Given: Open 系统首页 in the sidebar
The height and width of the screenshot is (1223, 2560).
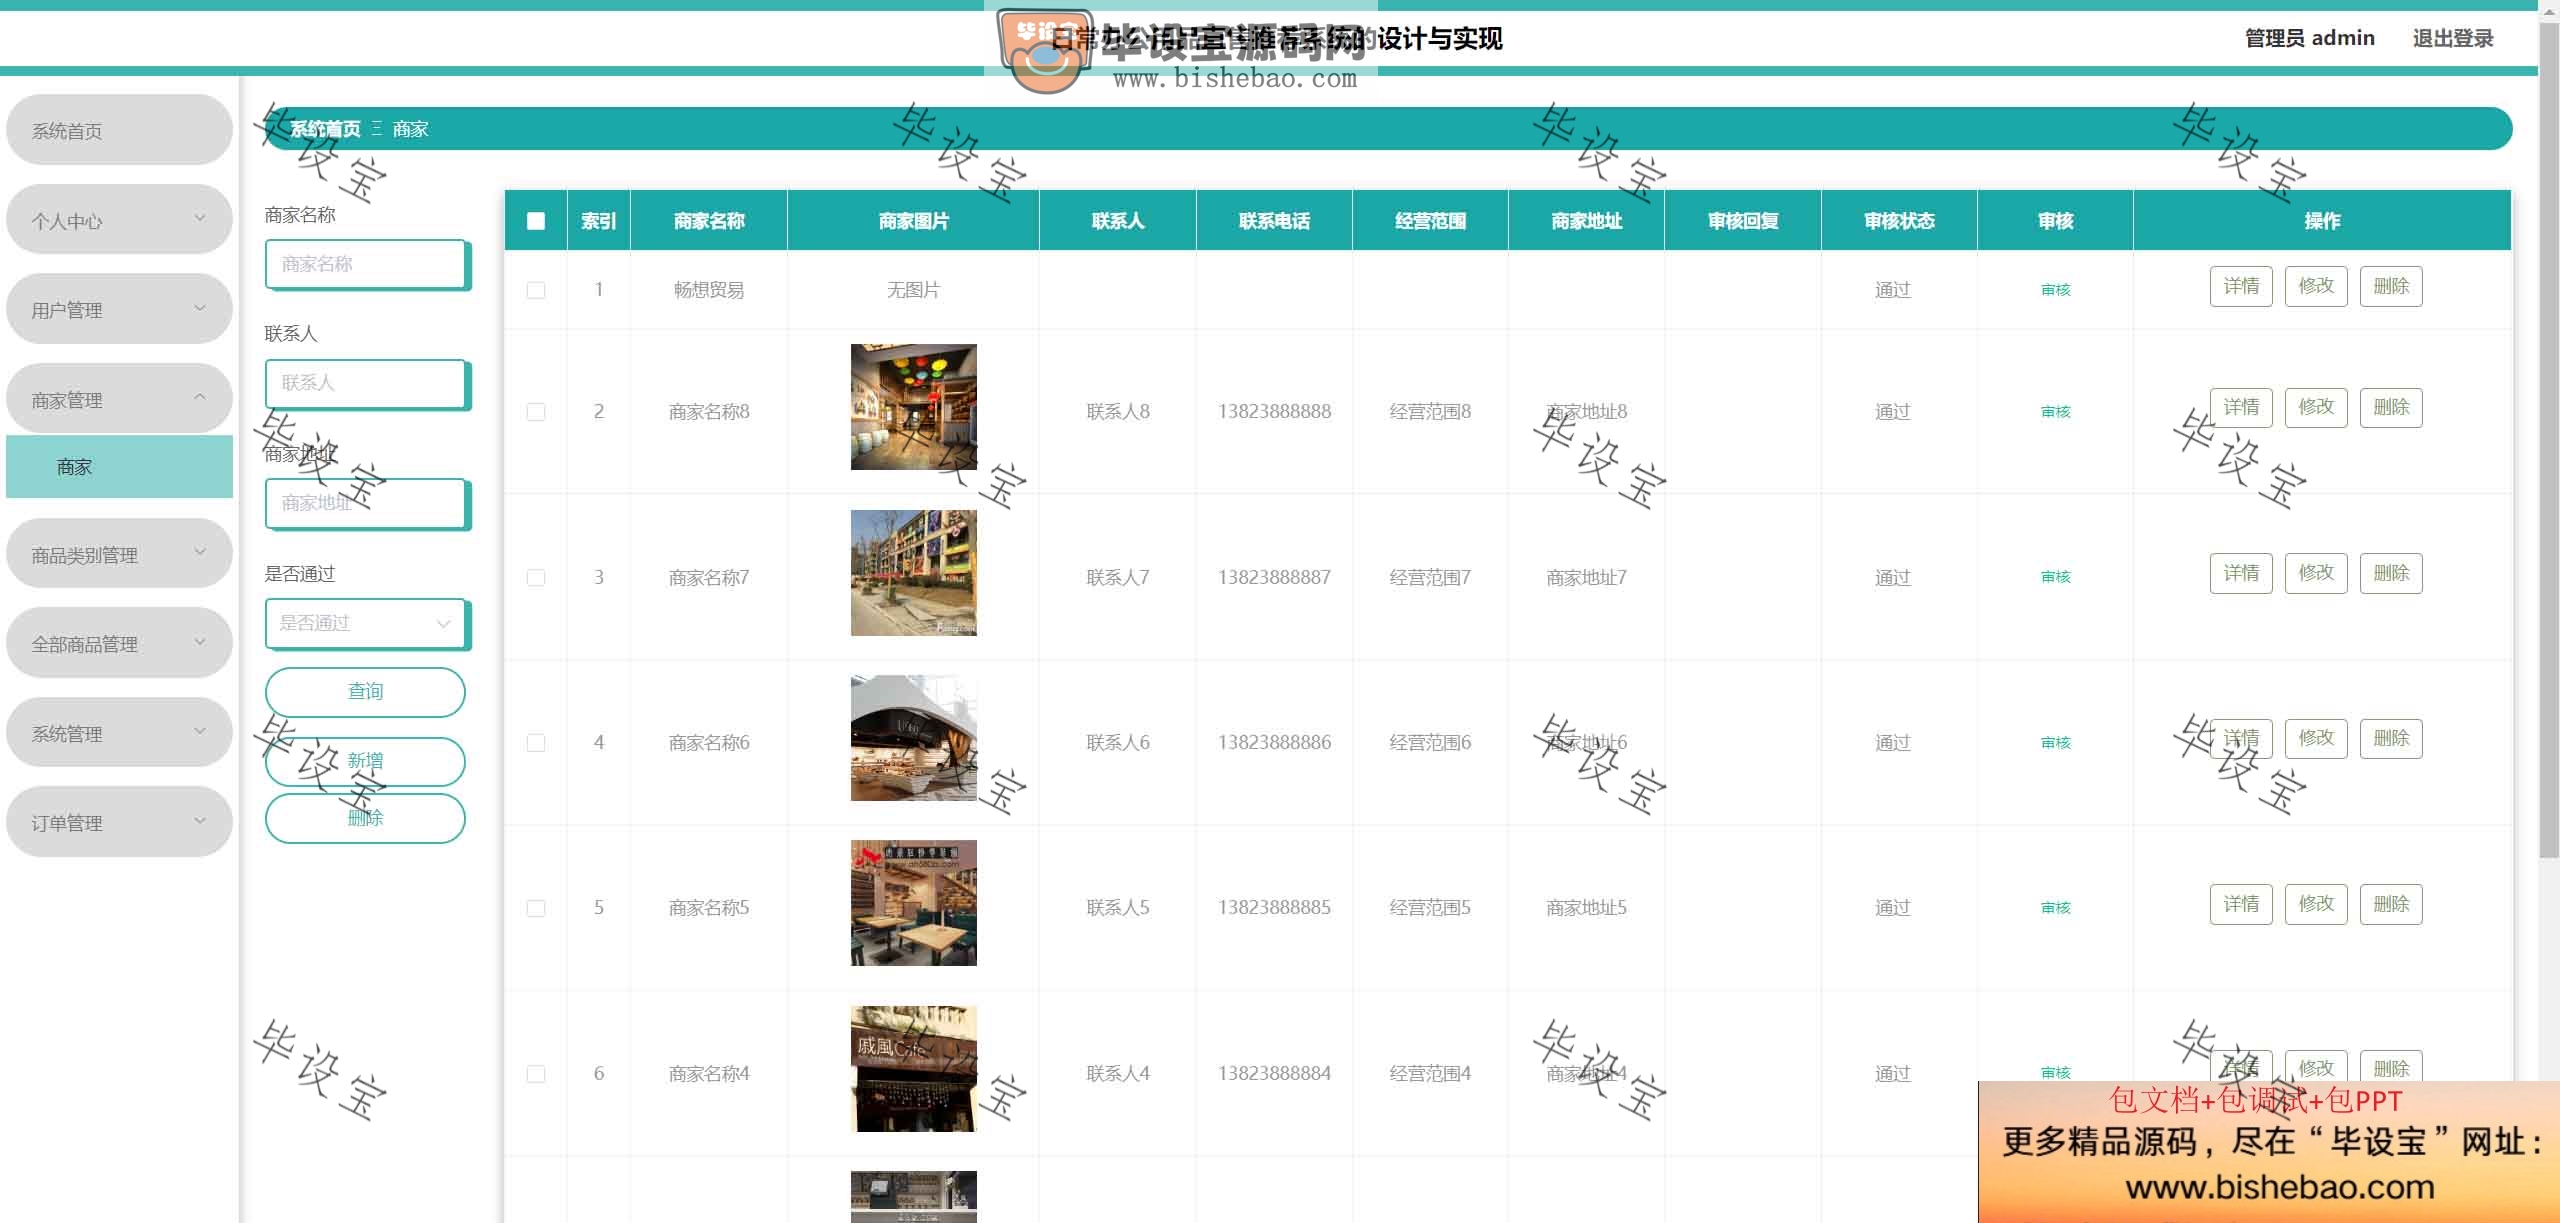Looking at the screenshot, I should click(x=119, y=130).
